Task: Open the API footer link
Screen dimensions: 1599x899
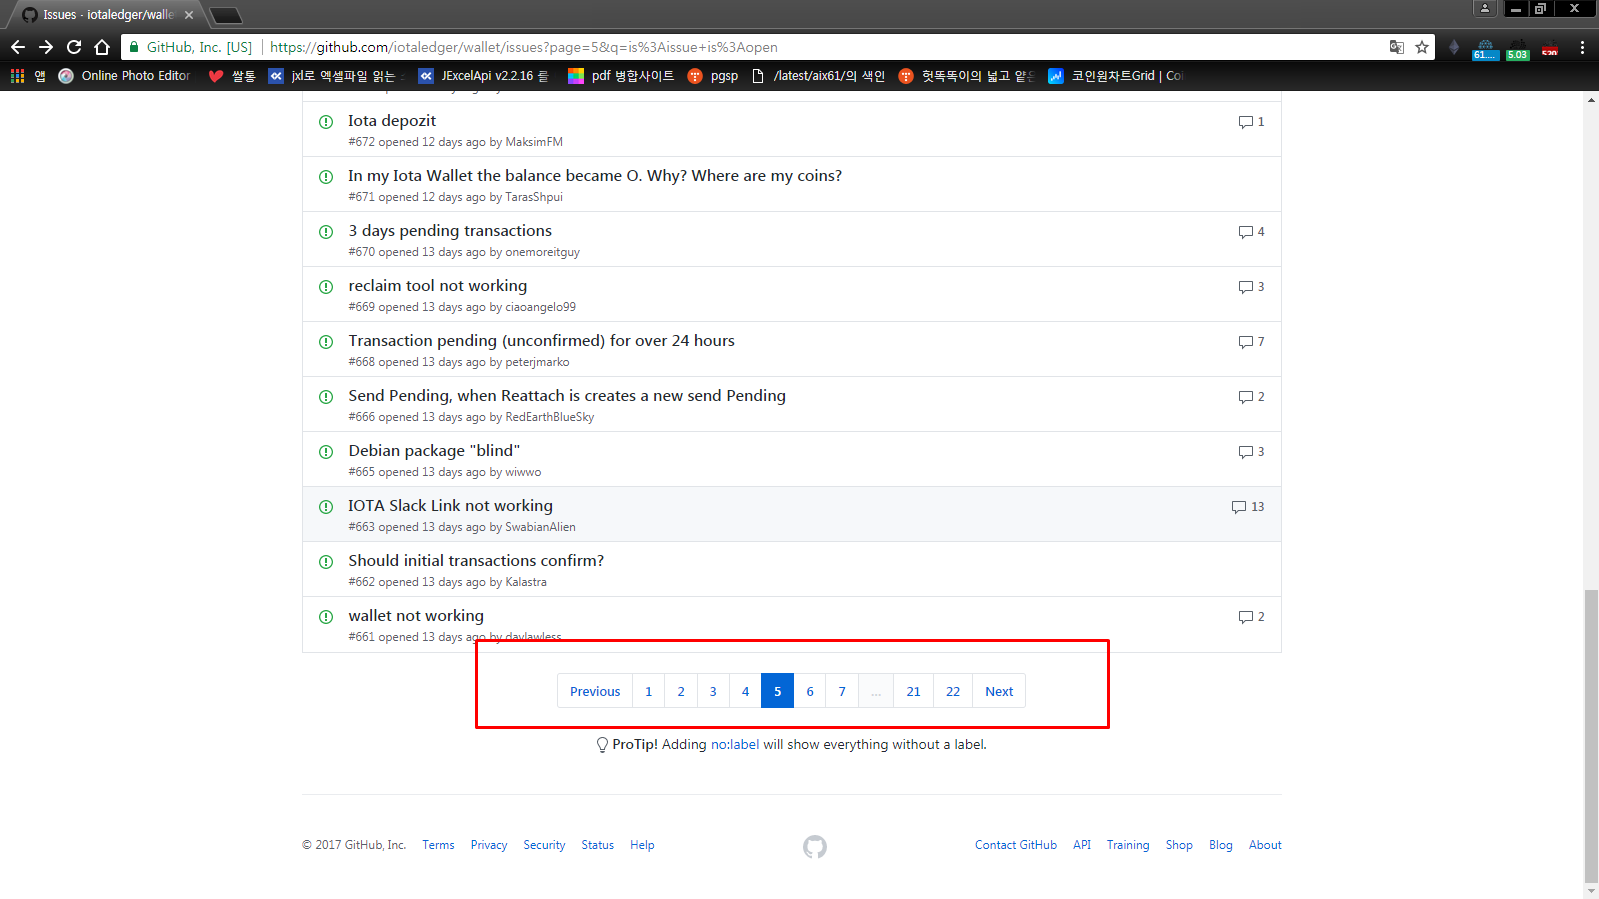Action: (1082, 845)
